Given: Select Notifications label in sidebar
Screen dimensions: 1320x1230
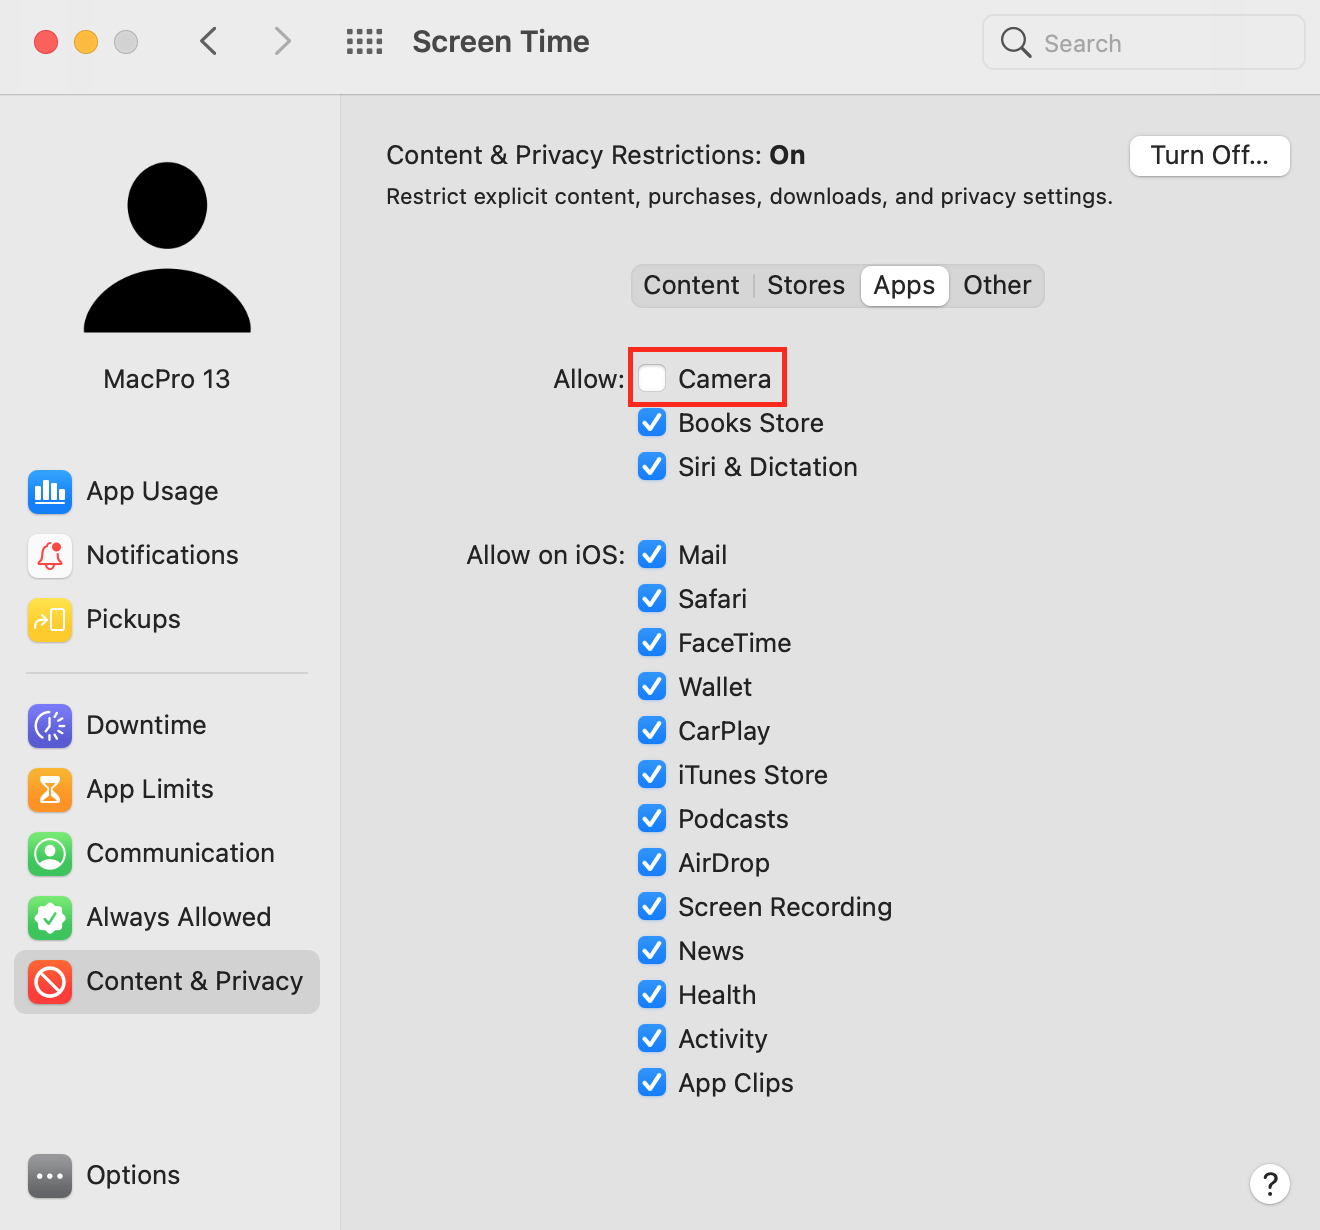Looking at the screenshot, I should pyautogui.click(x=163, y=555).
